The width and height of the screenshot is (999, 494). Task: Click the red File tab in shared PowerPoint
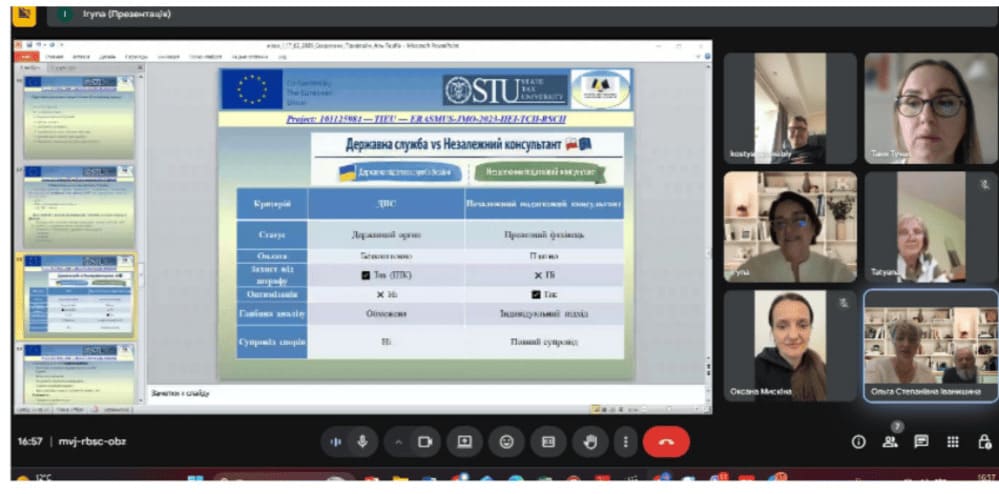click(26, 57)
